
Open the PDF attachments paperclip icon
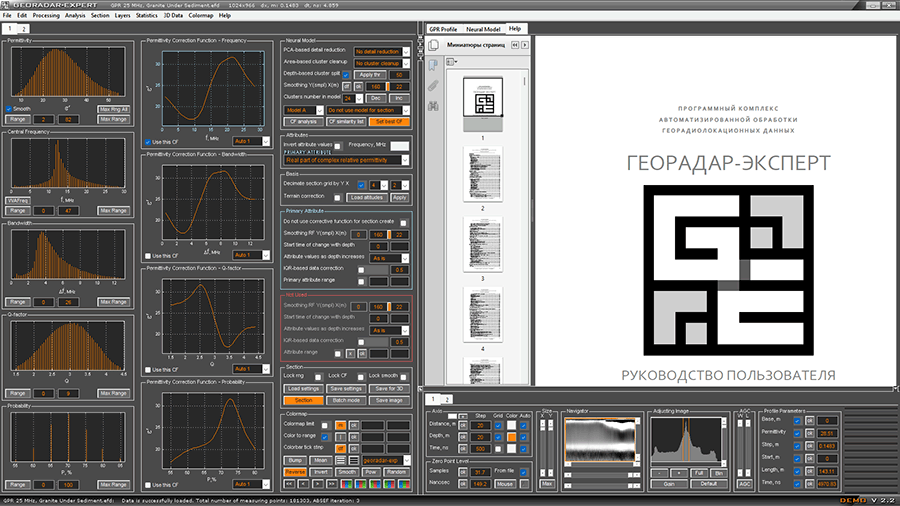pyautogui.click(x=433, y=86)
